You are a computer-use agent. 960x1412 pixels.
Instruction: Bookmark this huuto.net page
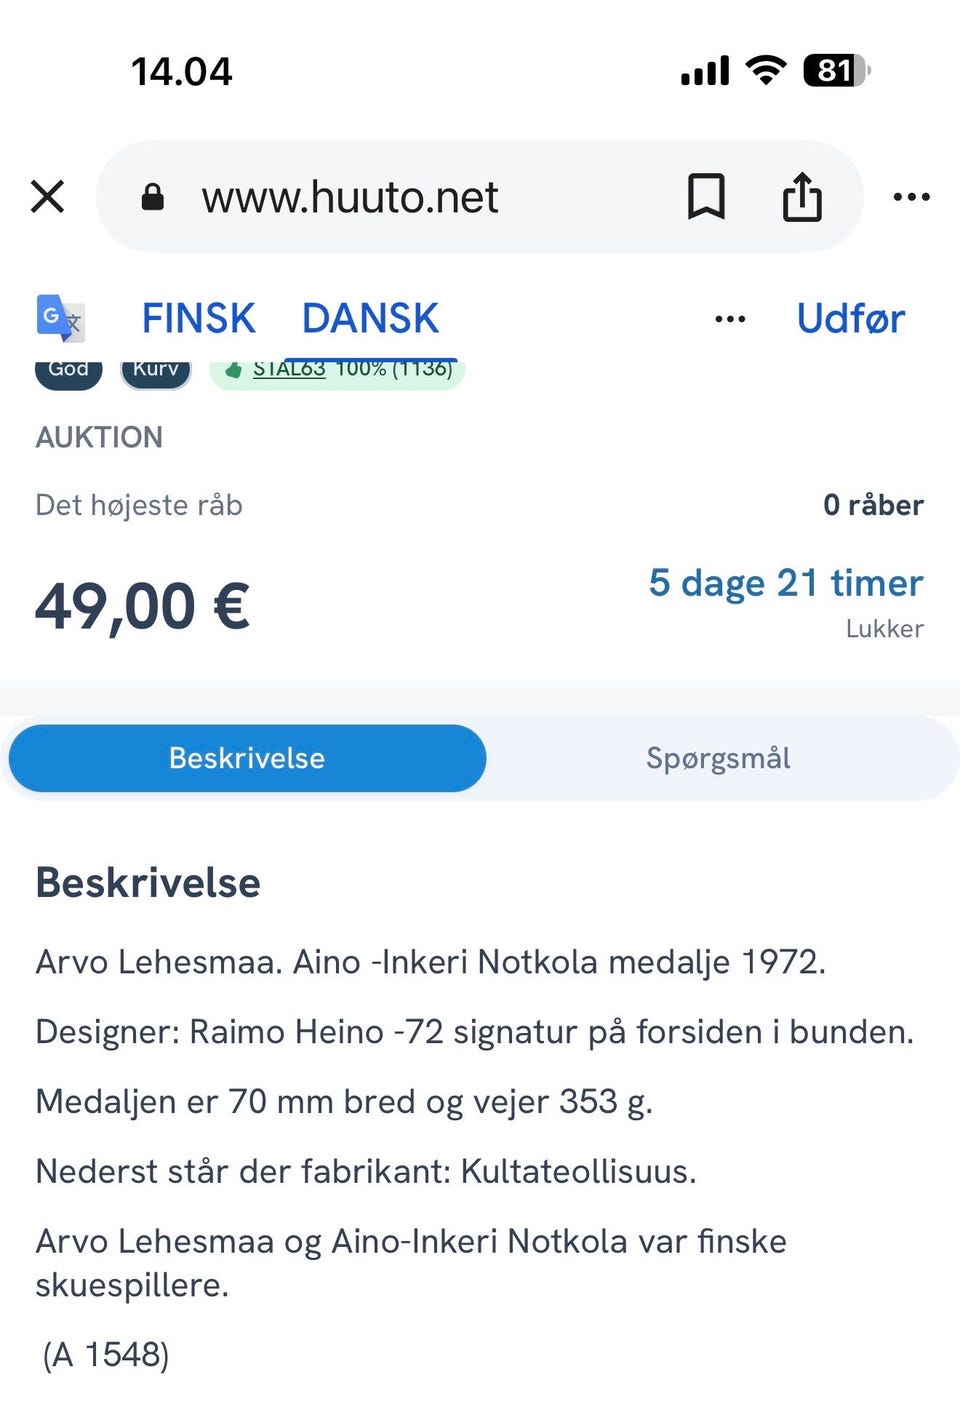coord(706,197)
